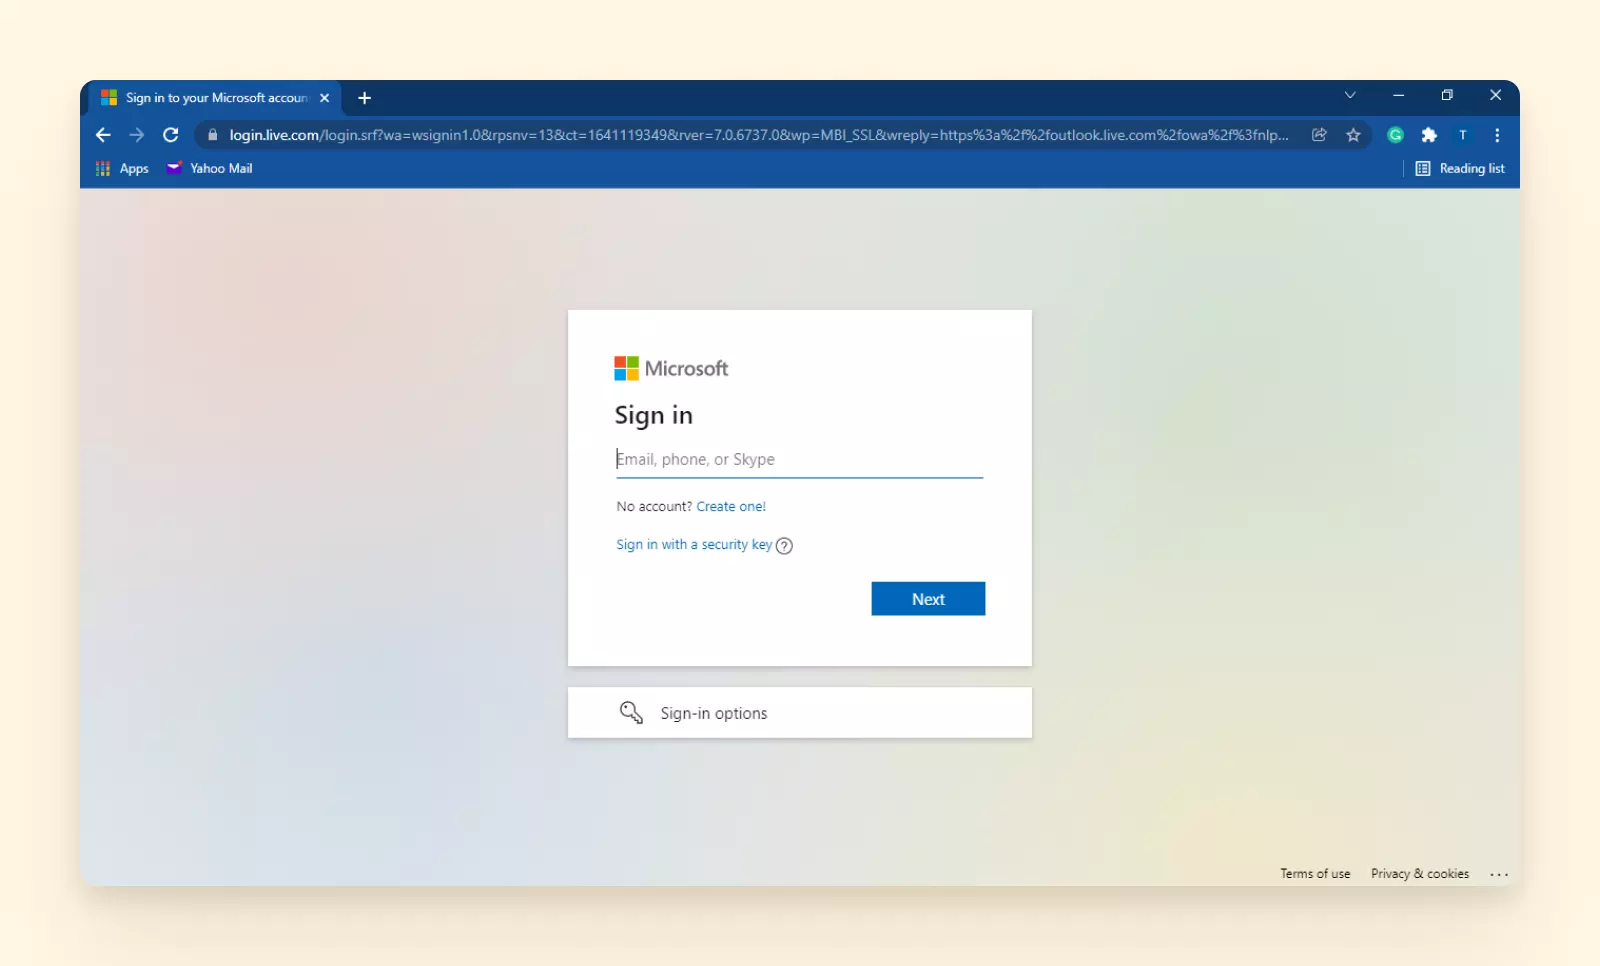
Task: Close the Microsoft account sign-in tab
Action: click(x=324, y=98)
